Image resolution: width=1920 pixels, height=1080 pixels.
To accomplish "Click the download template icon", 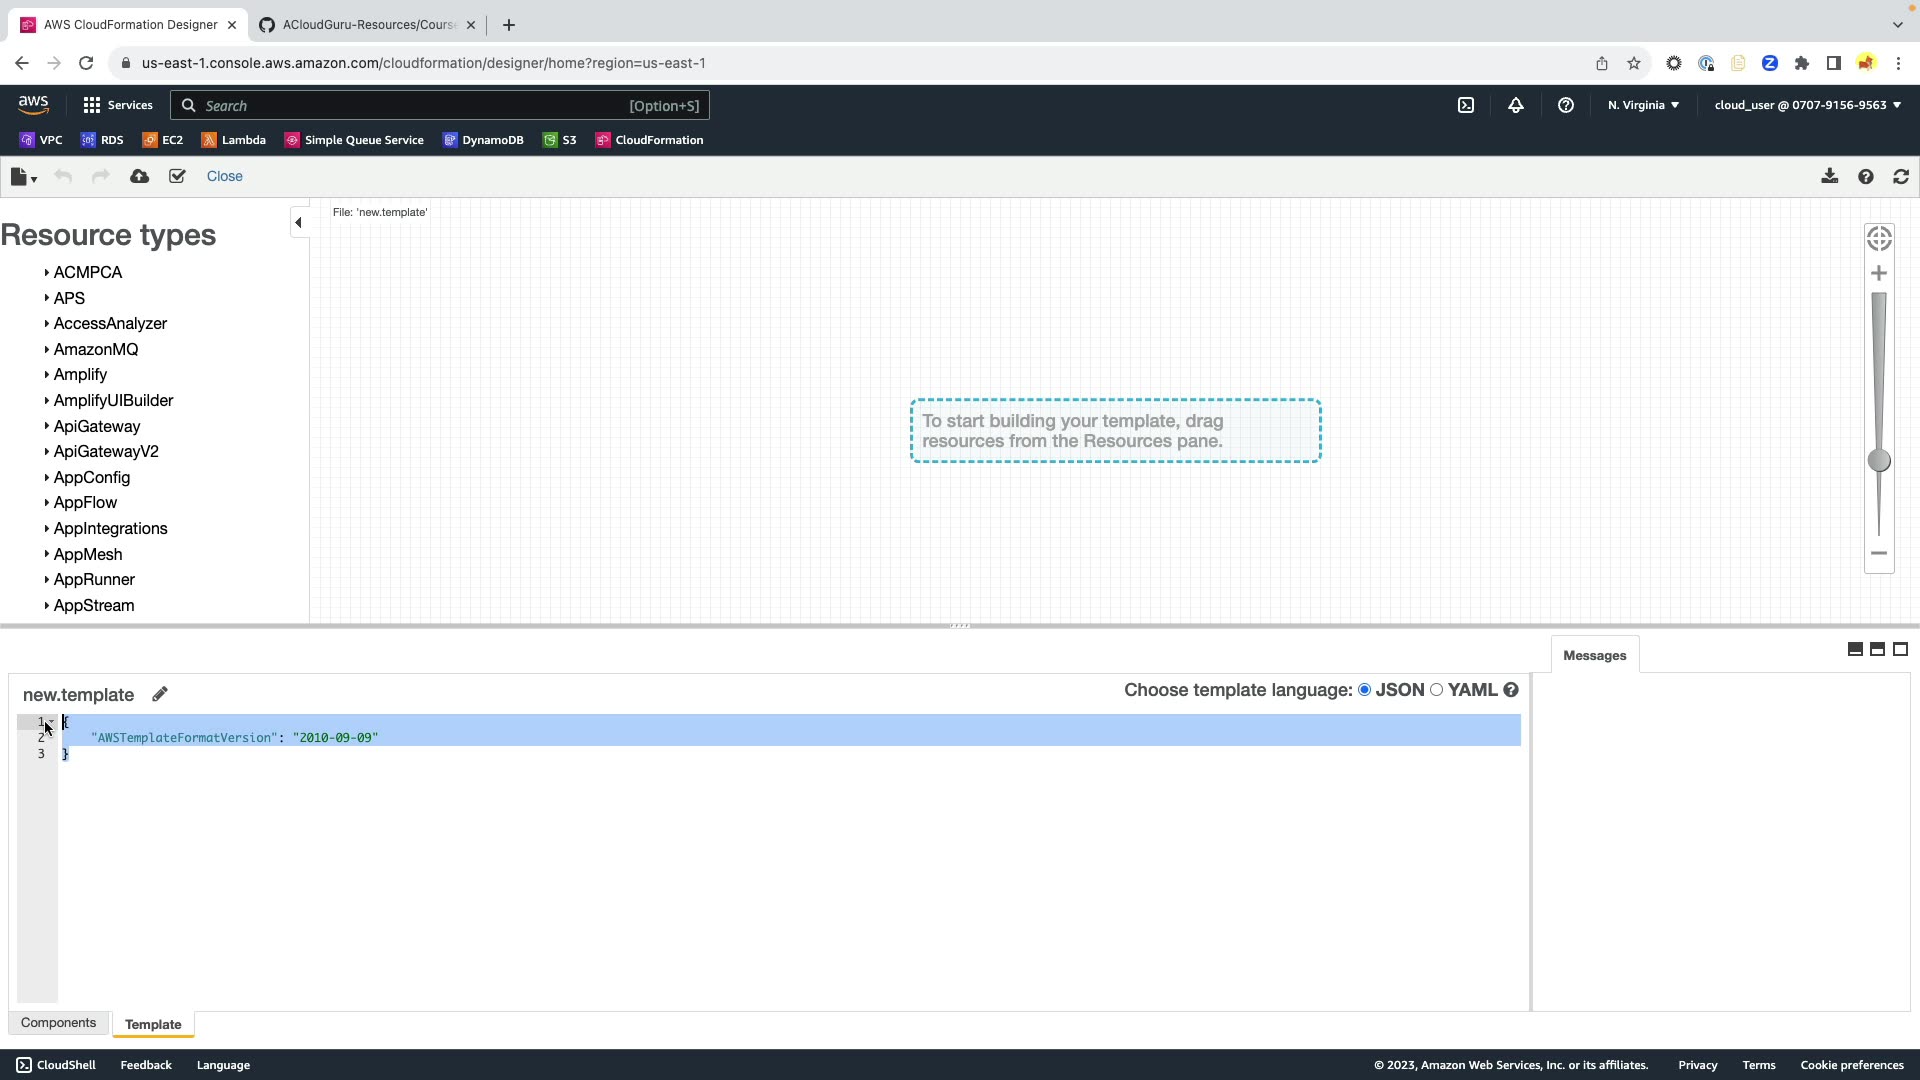I will pyautogui.click(x=1829, y=176).
